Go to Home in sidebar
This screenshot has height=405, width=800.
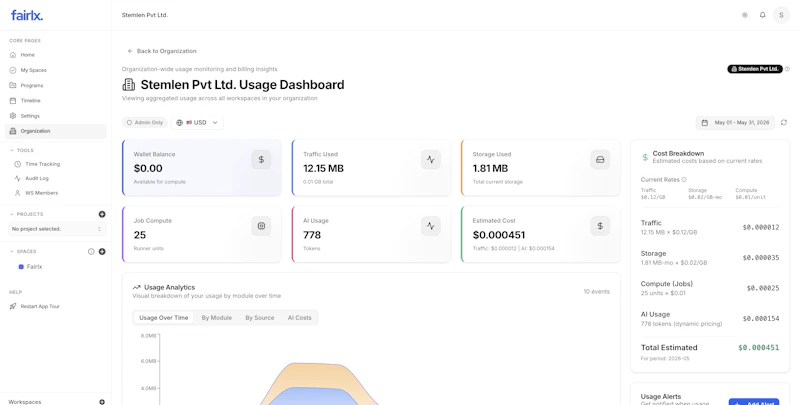56,55
